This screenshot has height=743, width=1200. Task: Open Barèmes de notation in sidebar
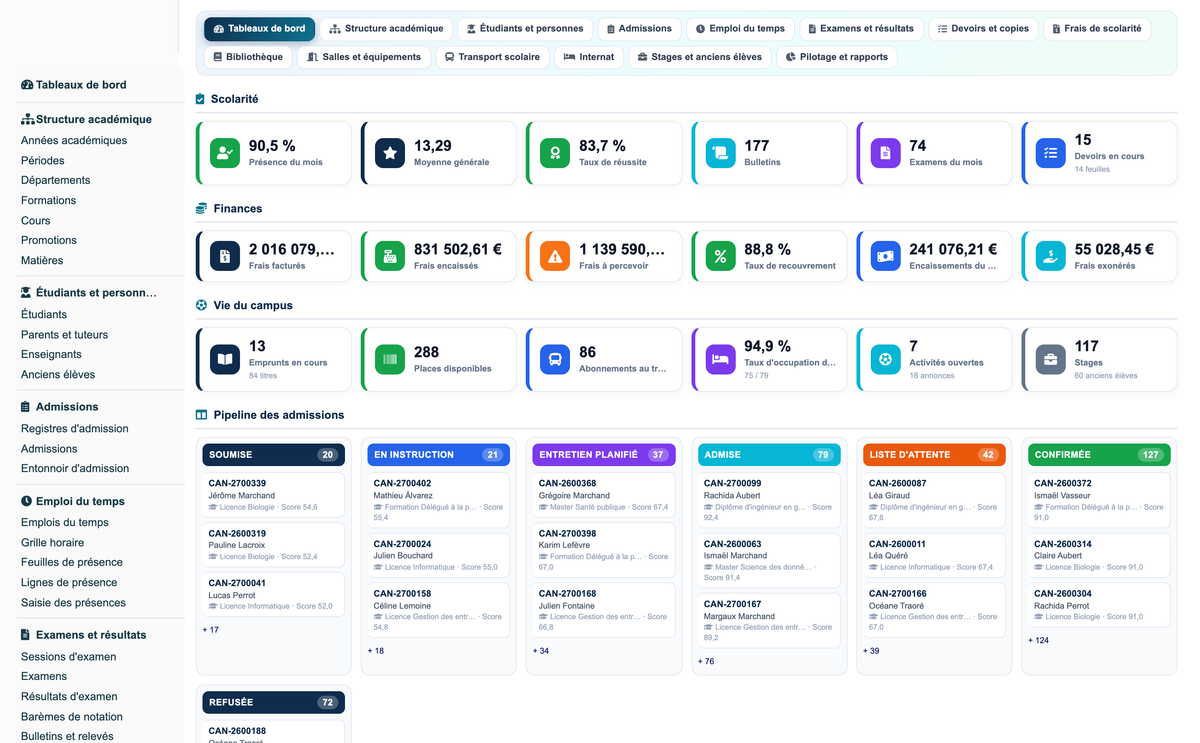pyautogui.click(x=72, y=717)
